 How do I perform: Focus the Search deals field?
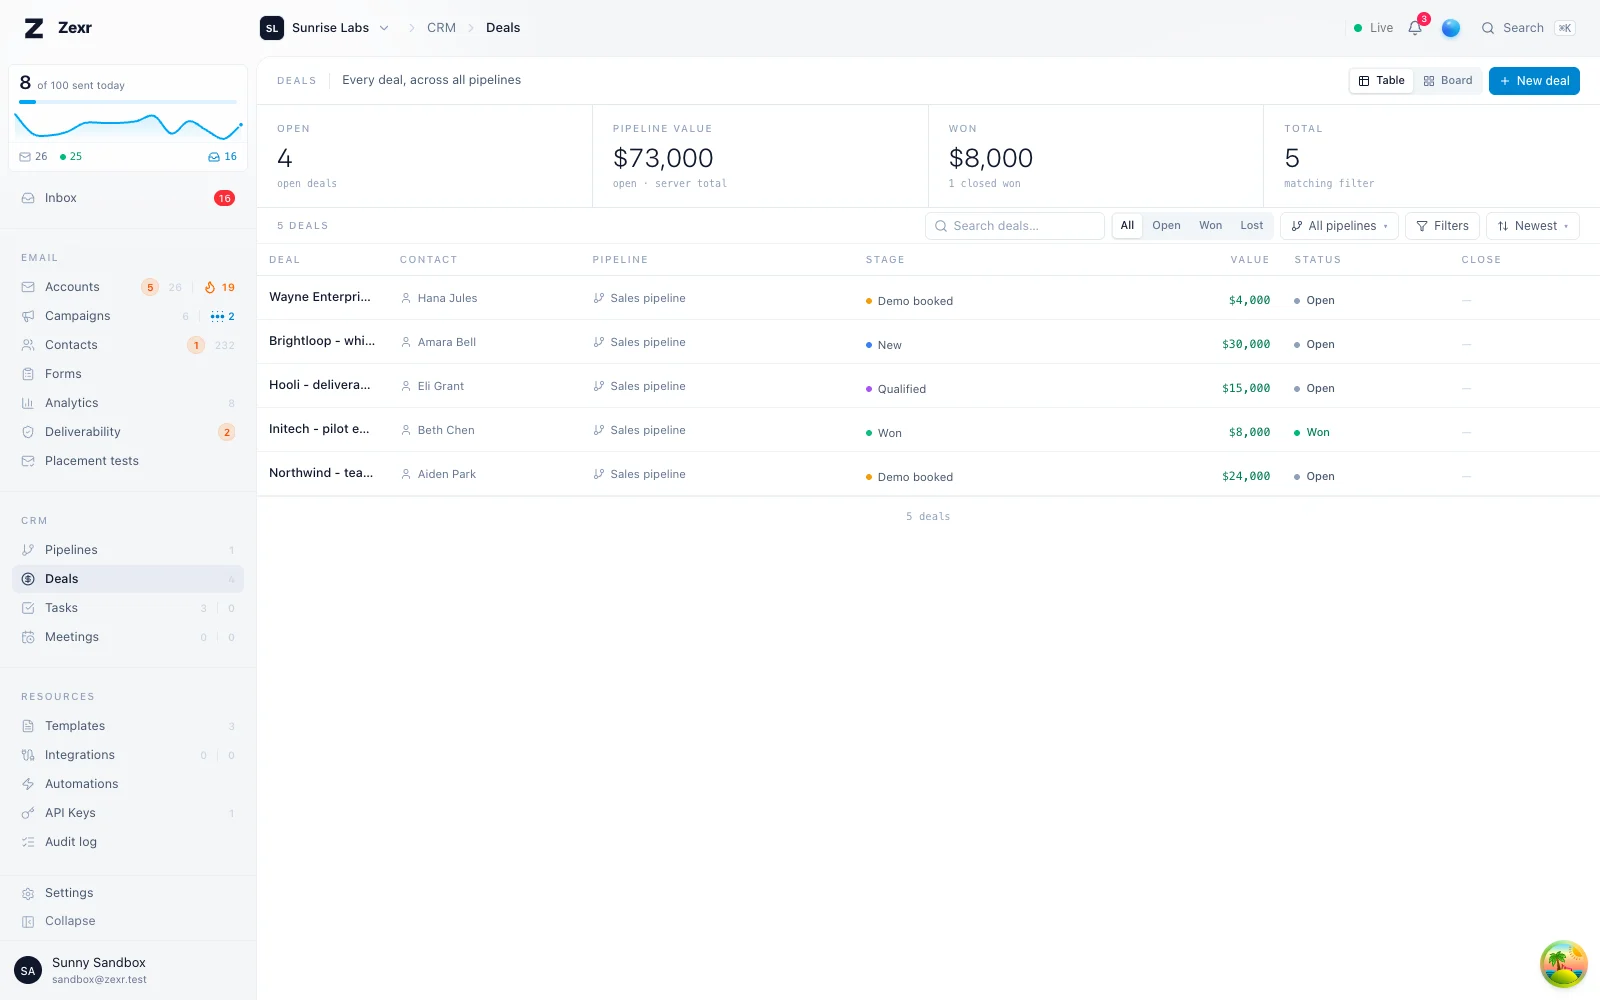pyautogui.click(x=1014, y=226)
